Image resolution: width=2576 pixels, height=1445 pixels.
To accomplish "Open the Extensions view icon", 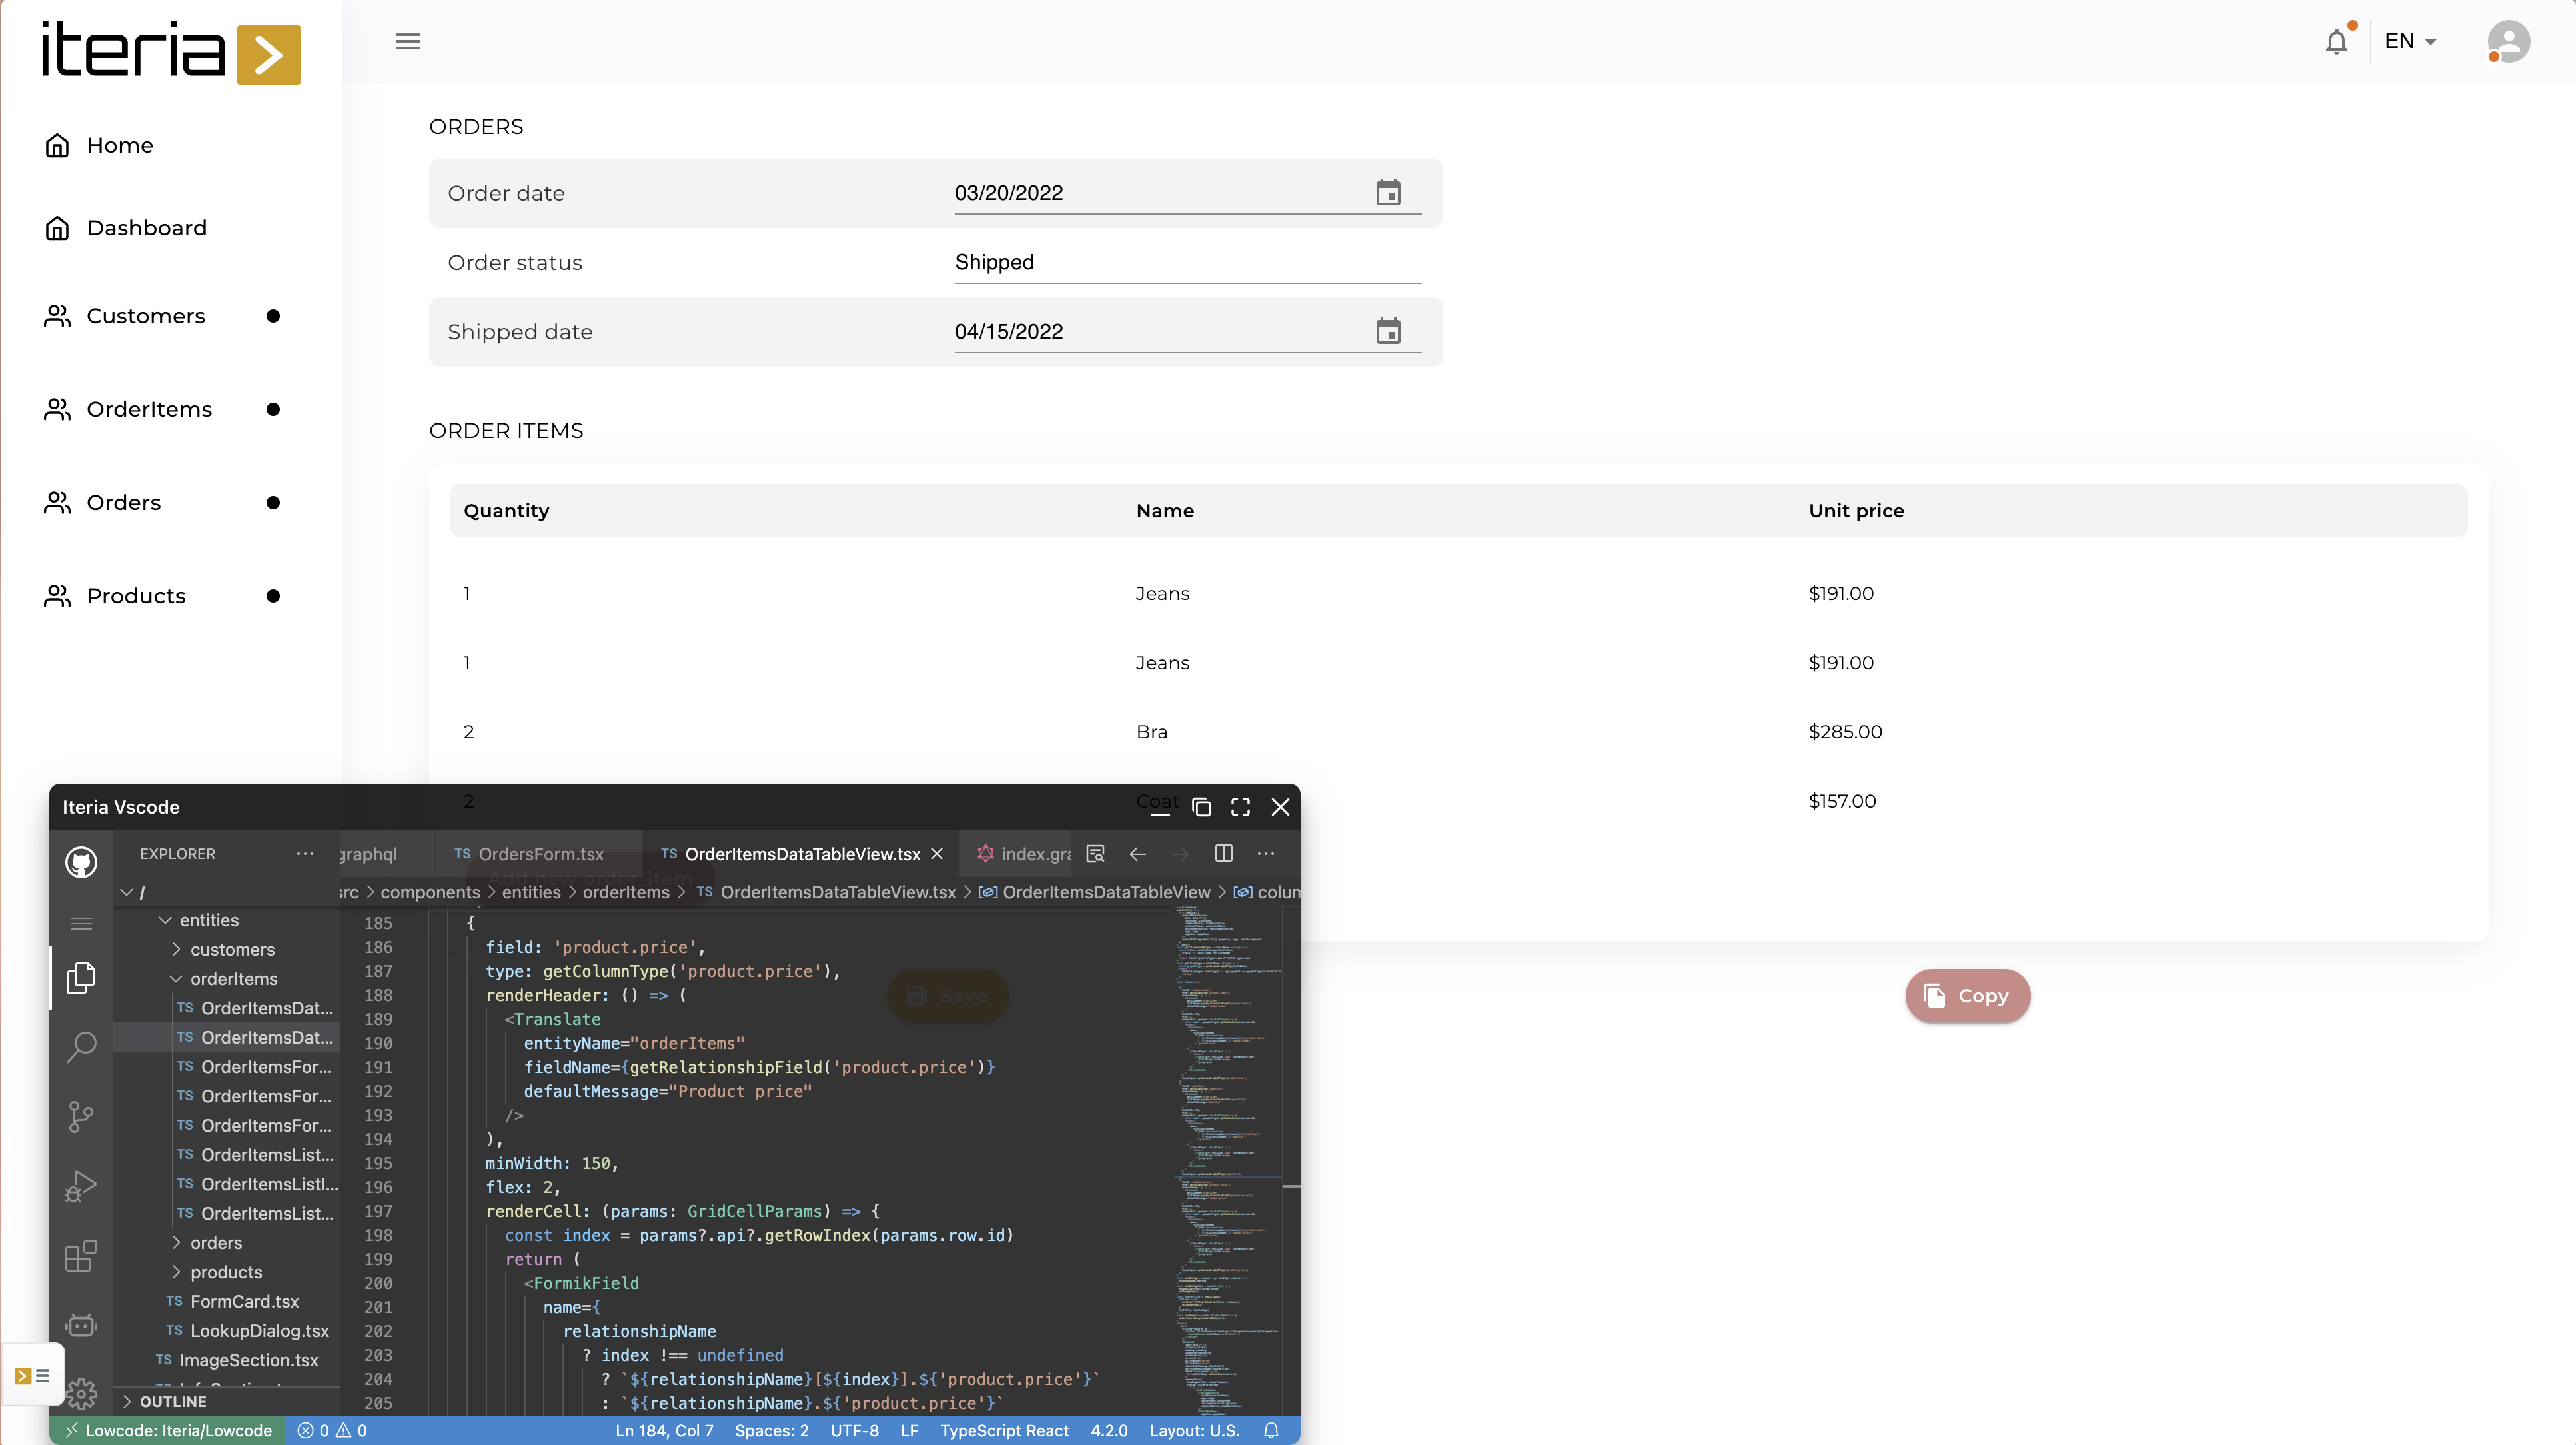I will [81, 1256].
